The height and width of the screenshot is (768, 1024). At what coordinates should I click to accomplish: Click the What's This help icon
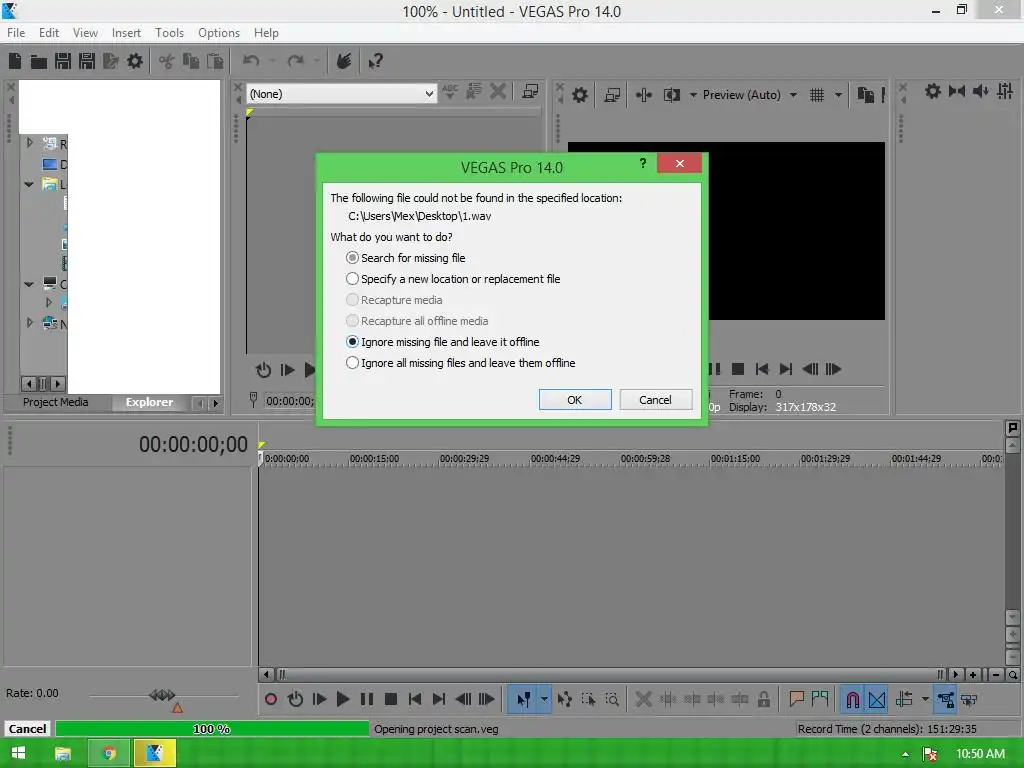[x=376, y=61]
